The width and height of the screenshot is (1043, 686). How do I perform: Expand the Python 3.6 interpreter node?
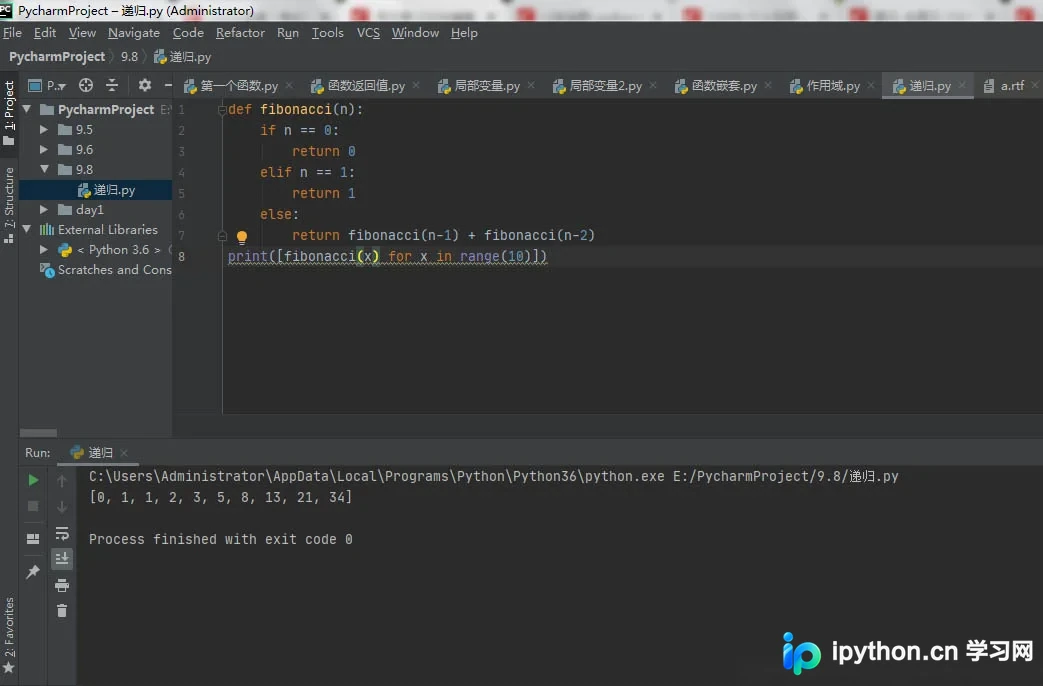coord(44,250)
